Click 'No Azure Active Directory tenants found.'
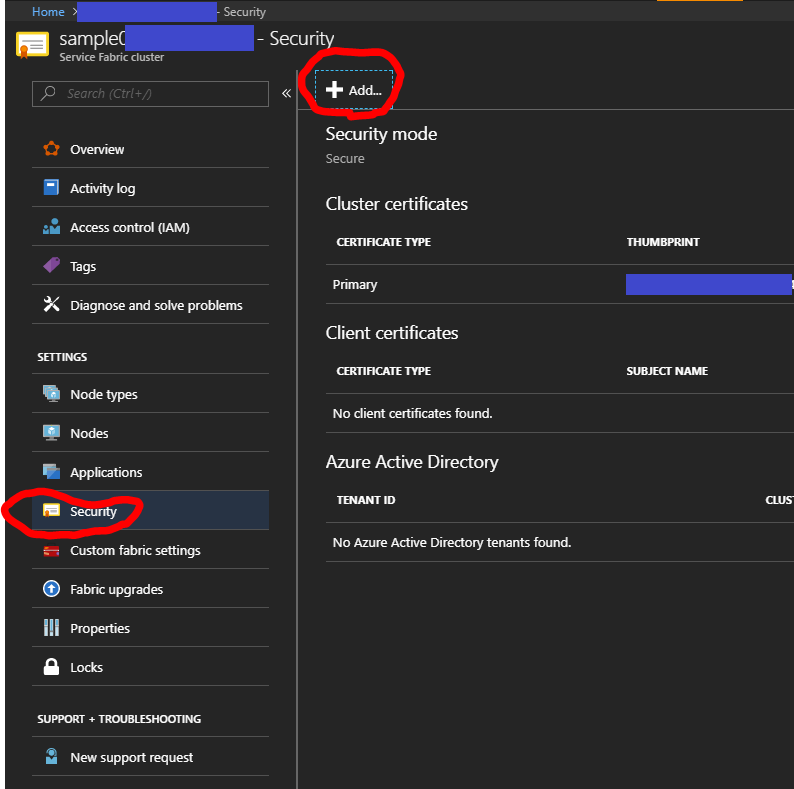The width and height of the screenshot is (794, 789). click(x=452, y=542)
